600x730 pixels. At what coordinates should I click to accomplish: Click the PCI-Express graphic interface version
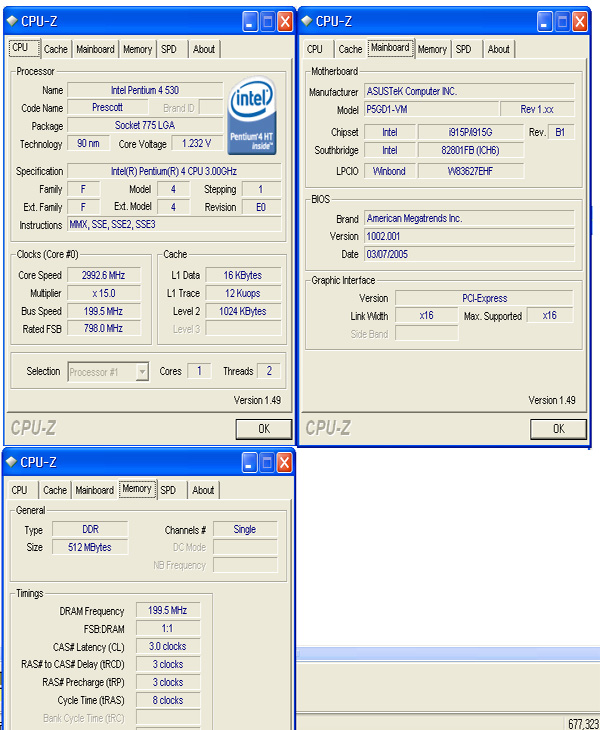(484, 298)
